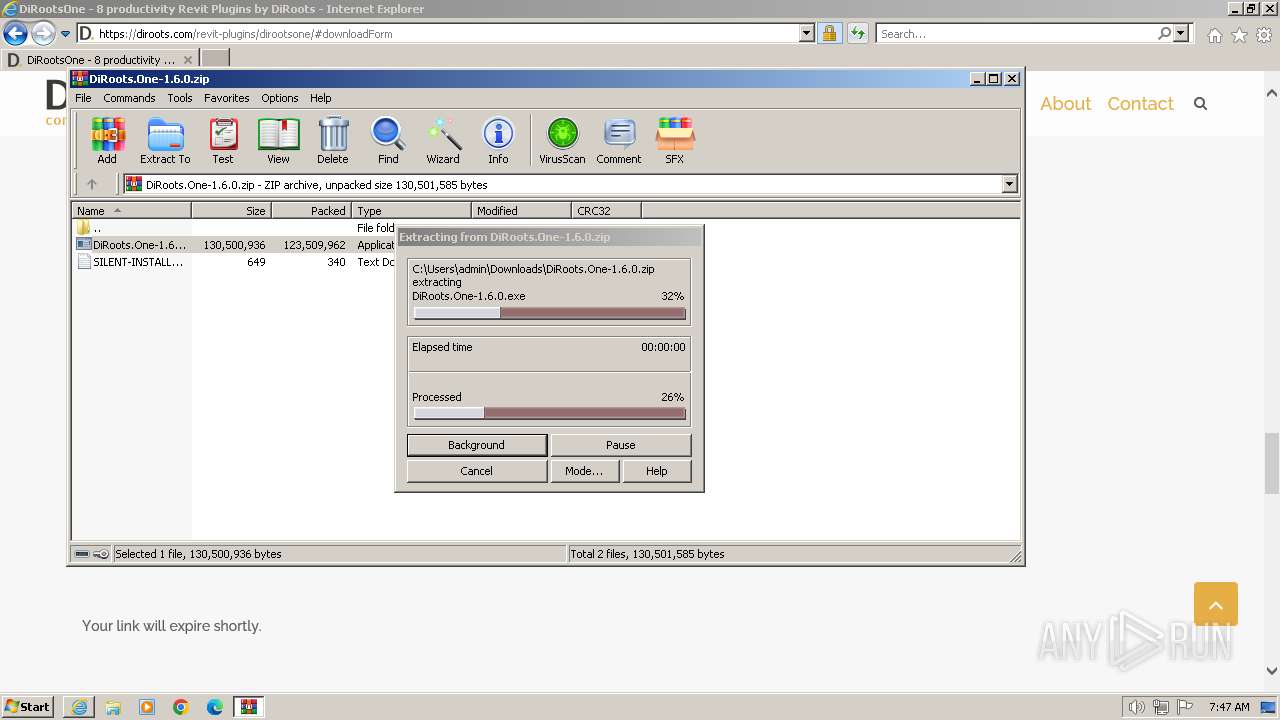1280x720 pixels.
Task: Select the DiRootsOne browser tab
Action: coord(99,60)
